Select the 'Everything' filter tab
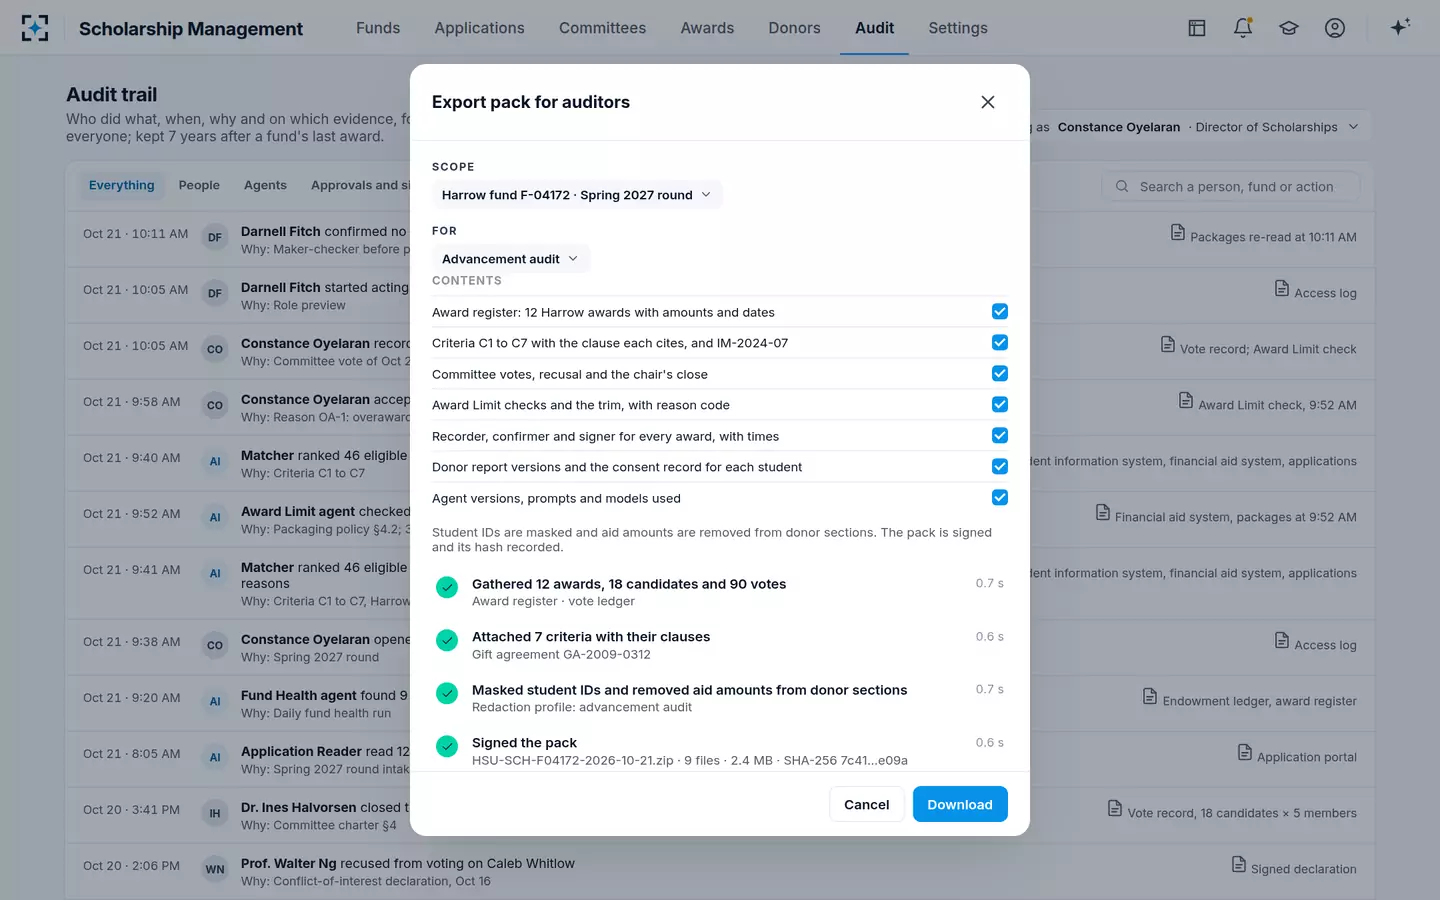The width and height of the screenshot is (1440, 900). (121, 185)
